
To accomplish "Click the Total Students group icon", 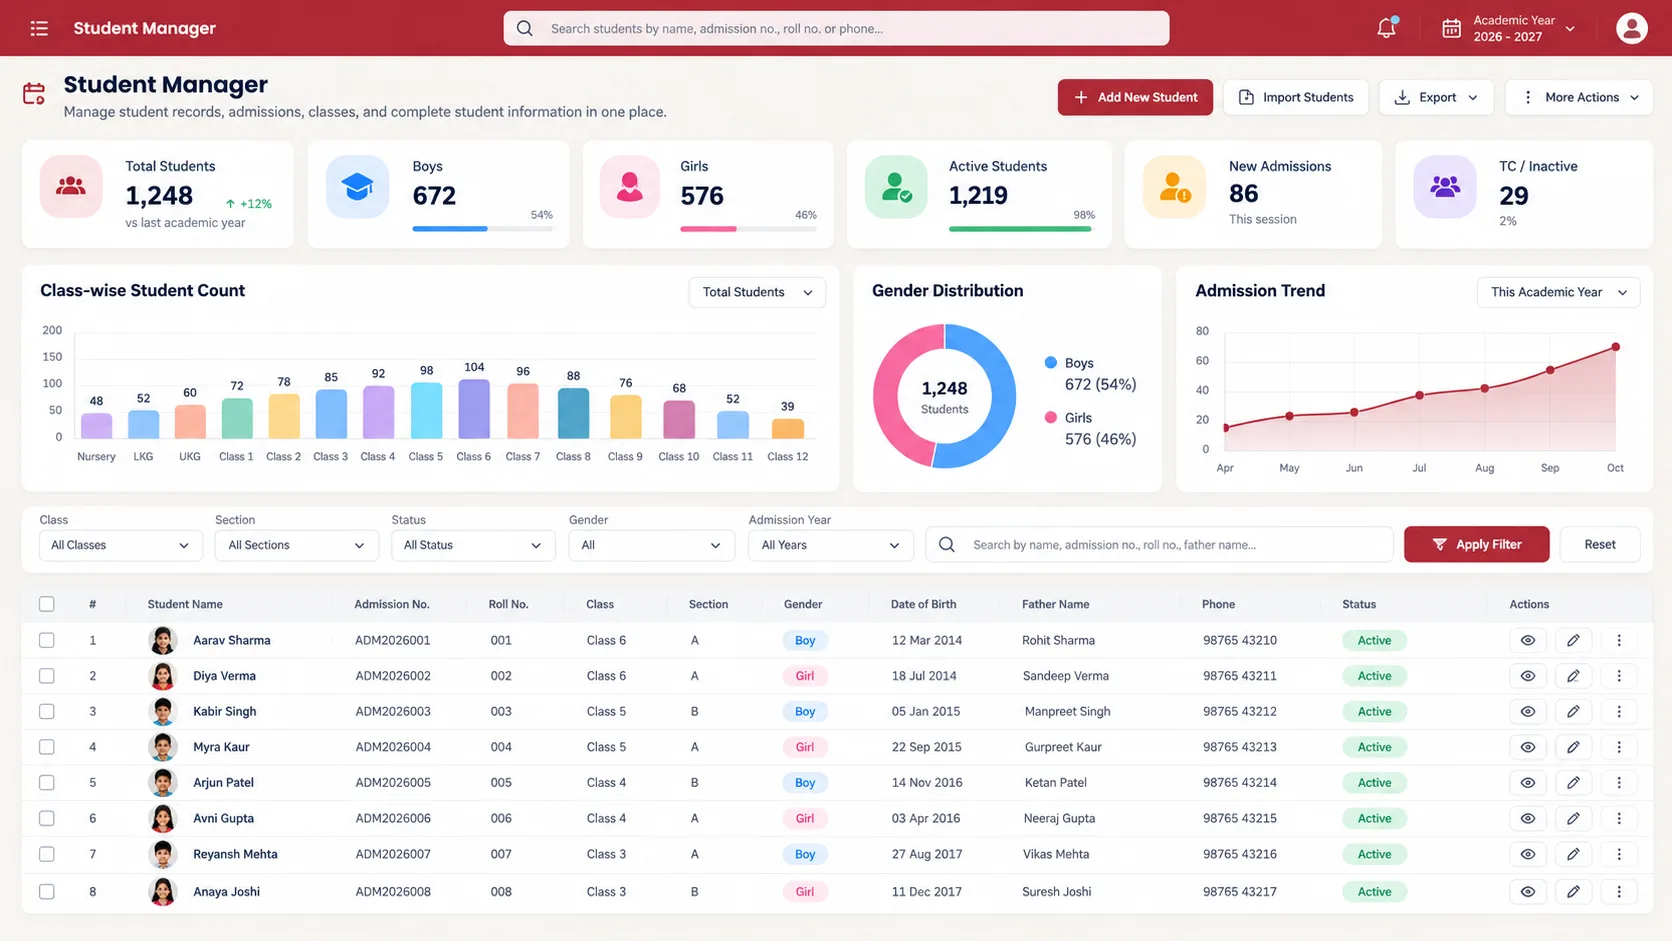I will [x=71, y=186].
